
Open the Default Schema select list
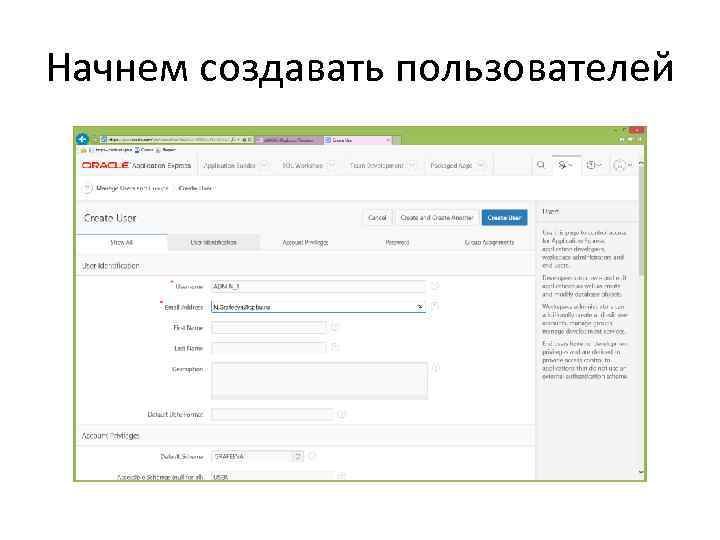(x=258, y=456)
